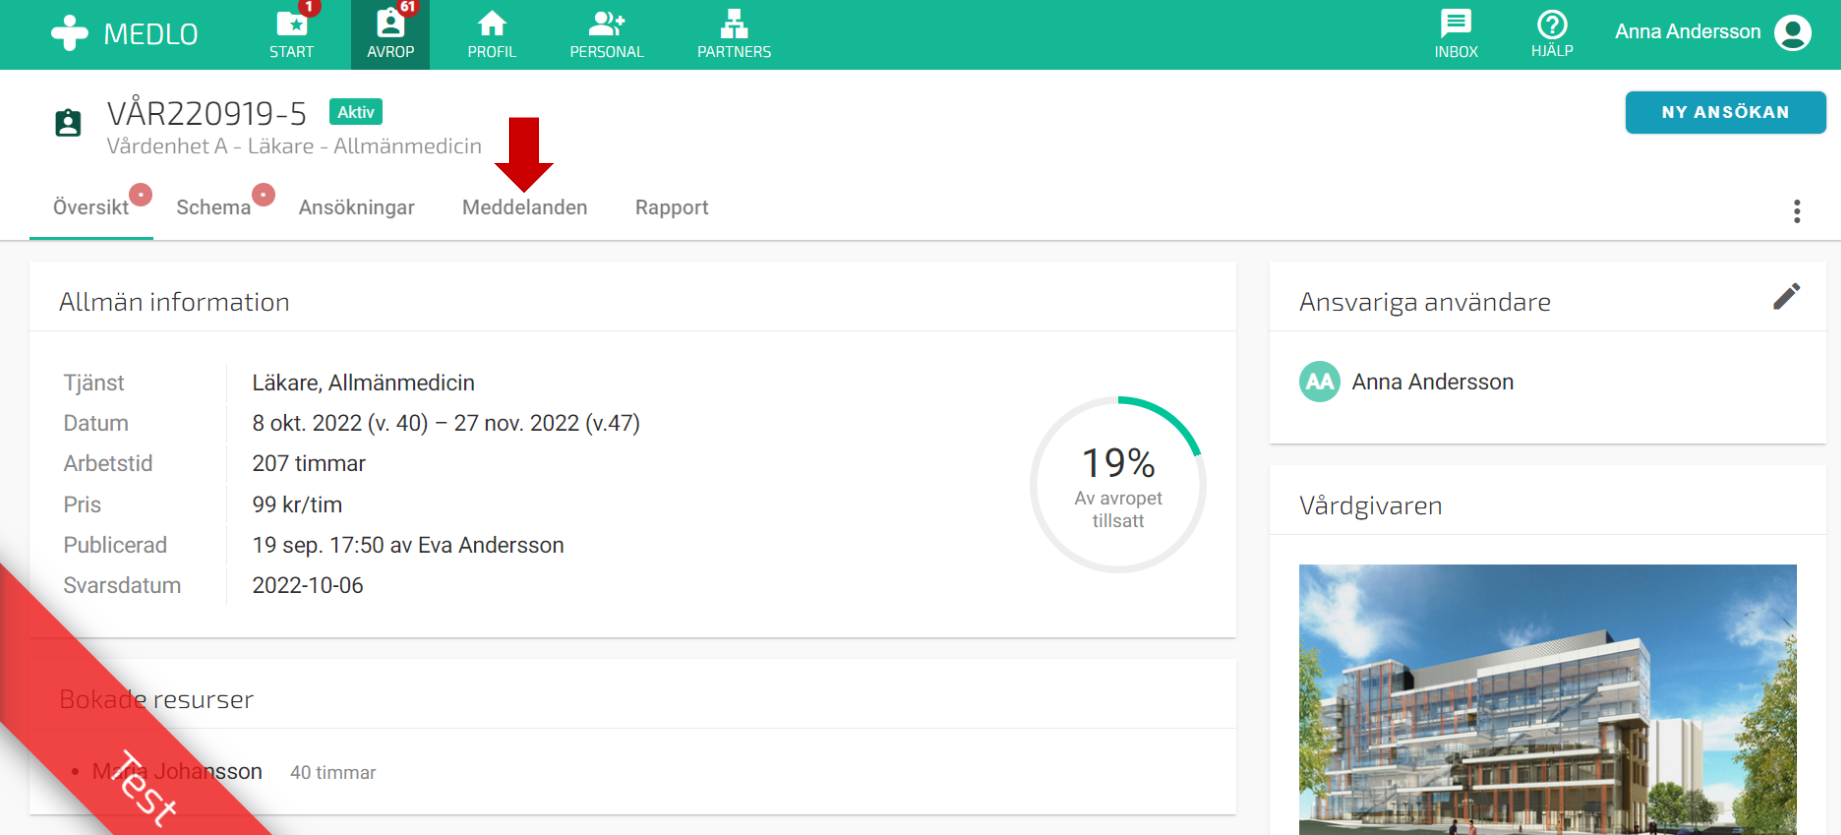
Task: Click the VÅR220919-5 title
Action: click(x=207, y=113)
